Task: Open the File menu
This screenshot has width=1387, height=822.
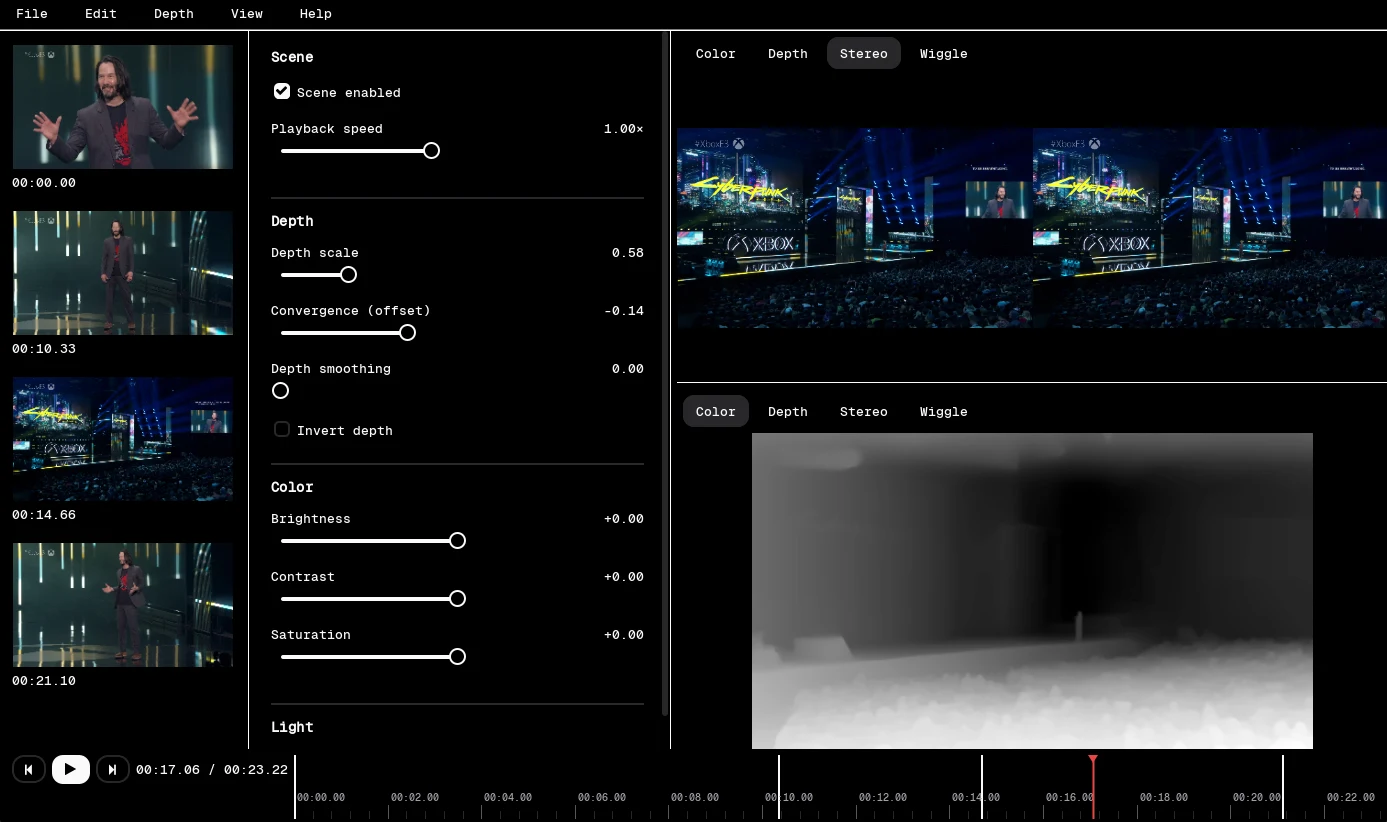Action: 32,14
